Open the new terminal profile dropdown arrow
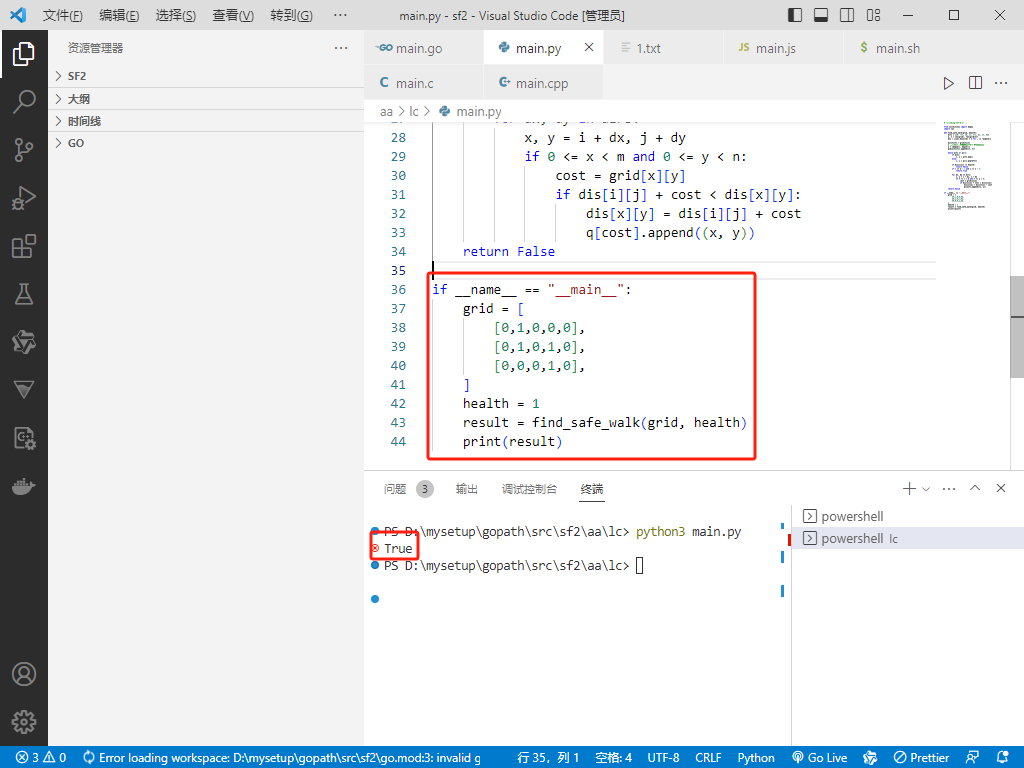1024x768 pixels. 925,488
